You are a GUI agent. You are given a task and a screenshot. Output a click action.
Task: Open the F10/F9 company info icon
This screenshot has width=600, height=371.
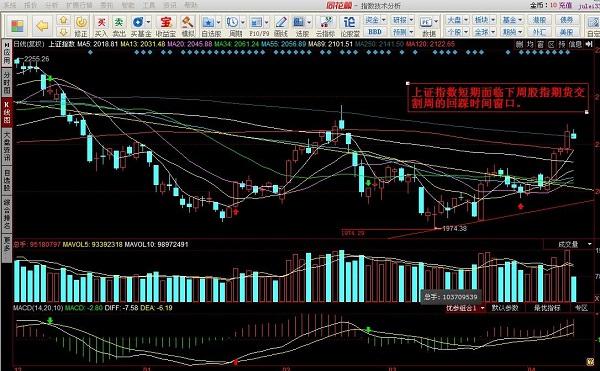coord(259,26)
